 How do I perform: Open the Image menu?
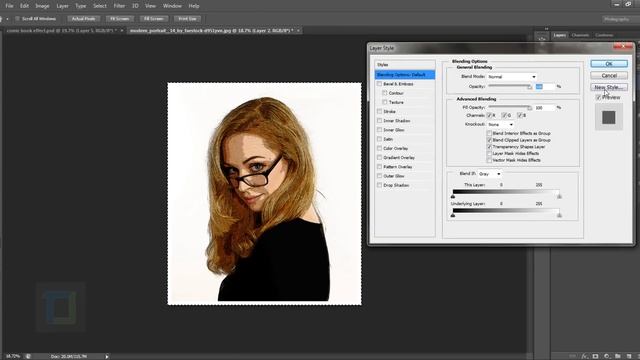[x=42, y=6]
